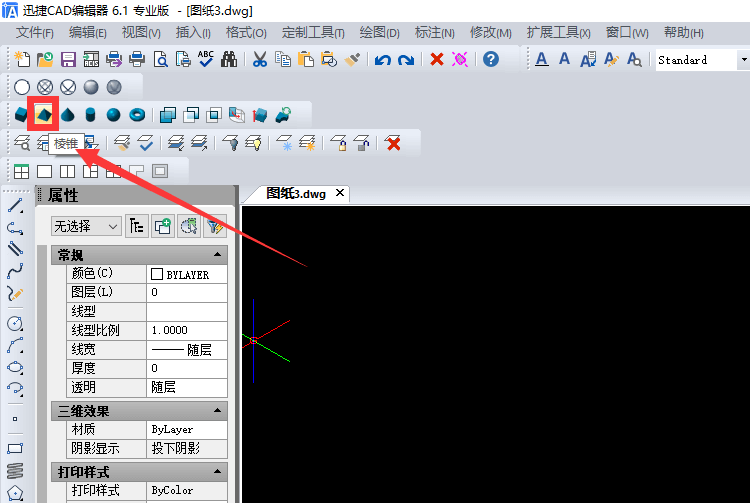
Task: Open the 绘图 menu
Action: point(378,33)
